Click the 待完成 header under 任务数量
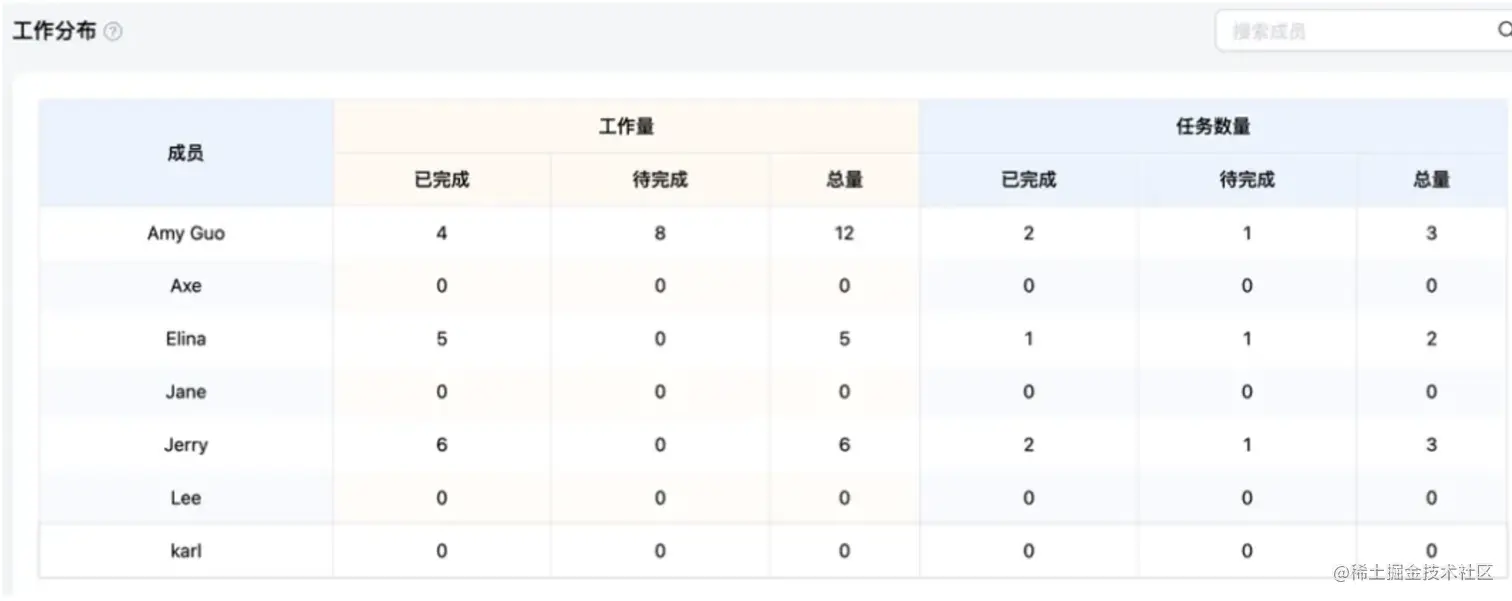The height and width of the screenshot is (601, 1512). [1246, 179]
